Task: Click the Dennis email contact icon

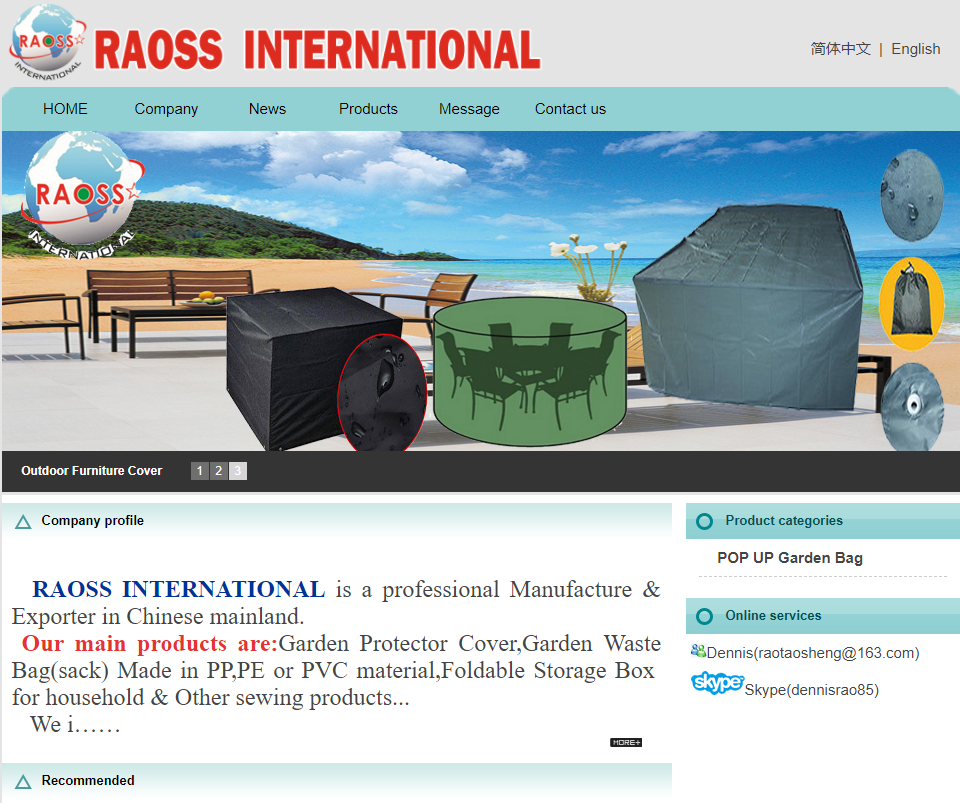Action: coord(696,649)
